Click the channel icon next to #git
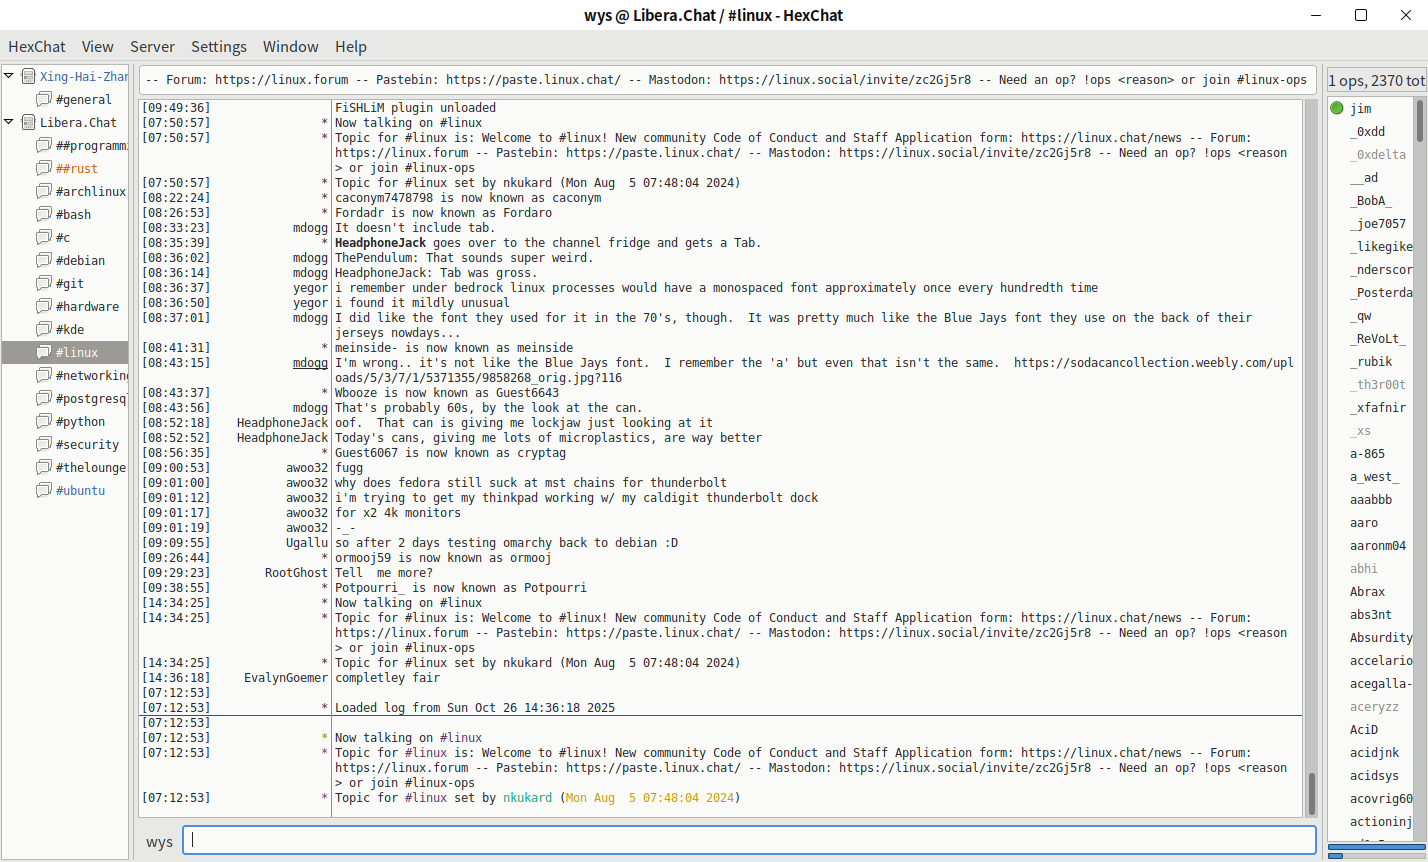 [44, 283]
